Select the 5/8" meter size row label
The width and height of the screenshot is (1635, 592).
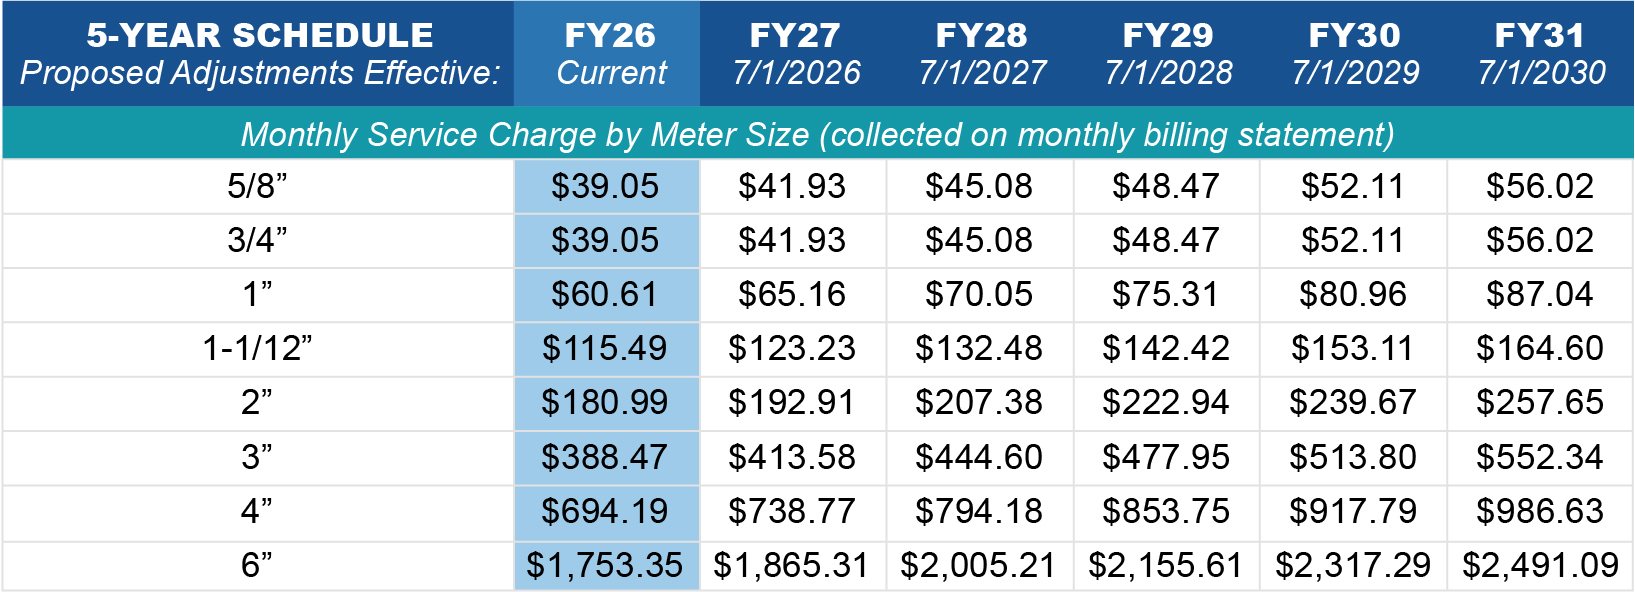[257, 186]
